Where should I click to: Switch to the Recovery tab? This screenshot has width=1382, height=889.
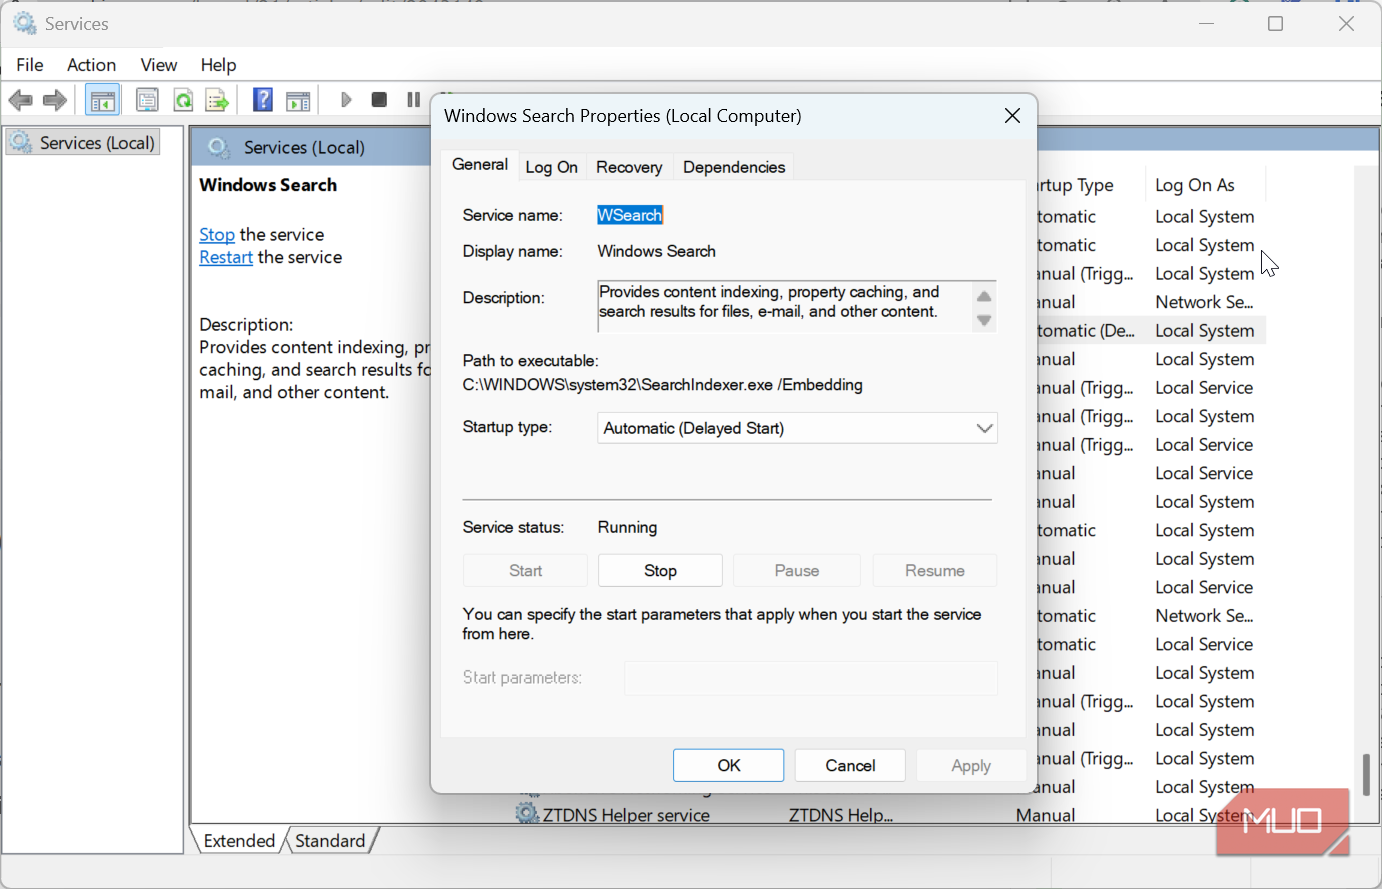point(629,167)
